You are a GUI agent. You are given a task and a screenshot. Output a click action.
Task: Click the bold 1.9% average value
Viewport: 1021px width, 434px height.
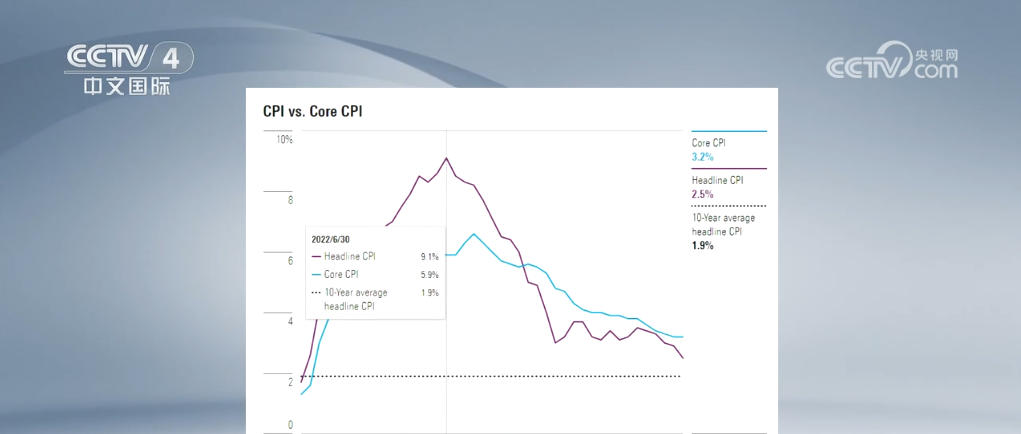(x=703, y=245)
